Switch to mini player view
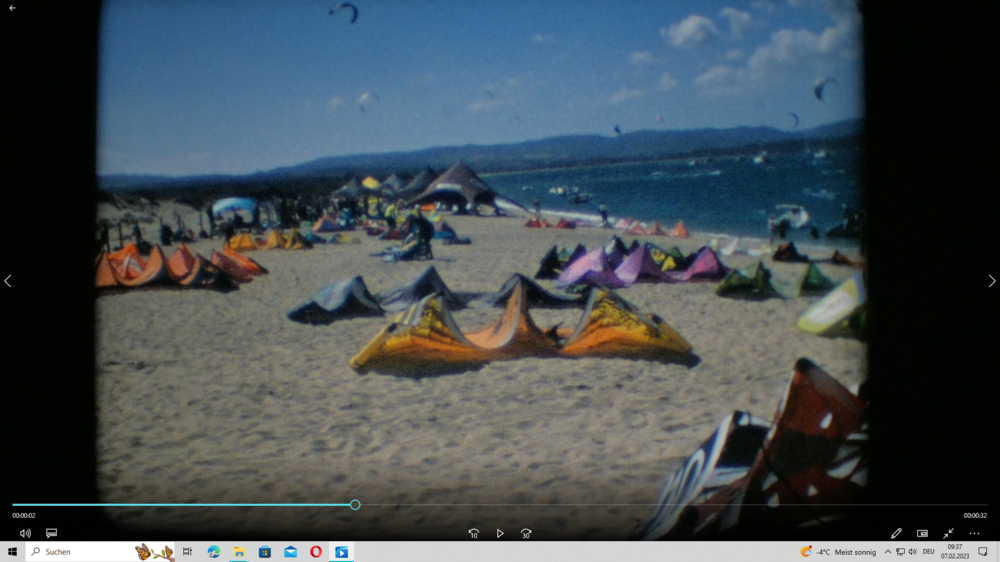Viewport: 1000px width, 562px height. [922, 534]
